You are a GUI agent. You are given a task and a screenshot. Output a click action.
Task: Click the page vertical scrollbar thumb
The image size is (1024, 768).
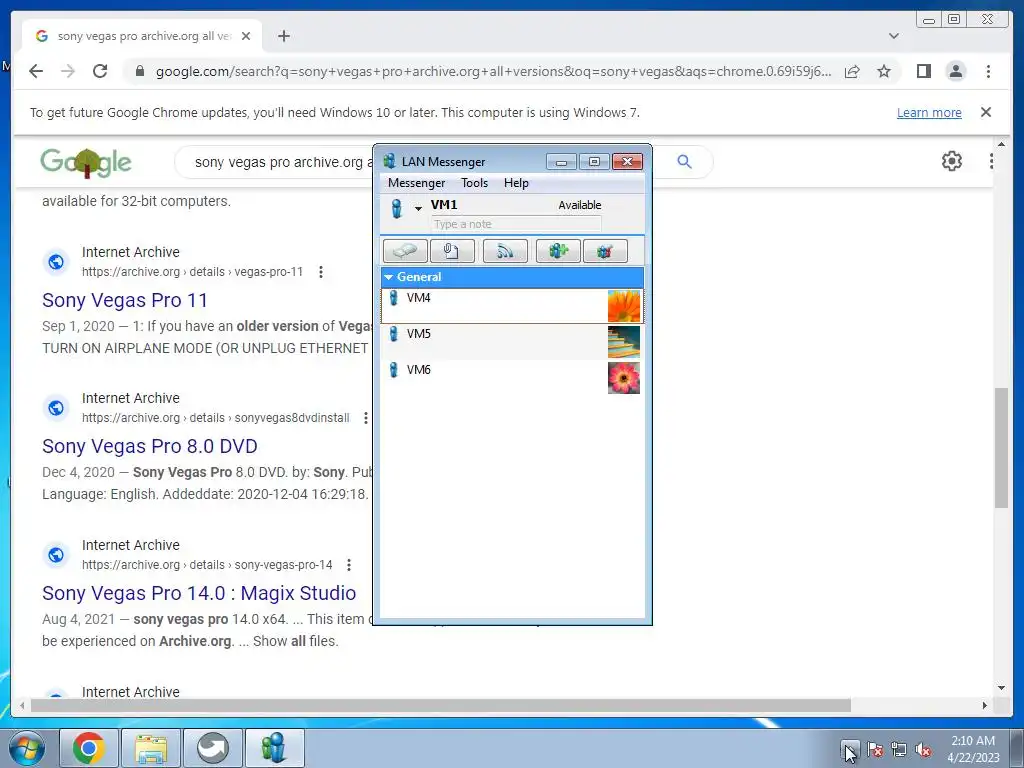point(1002,447)
